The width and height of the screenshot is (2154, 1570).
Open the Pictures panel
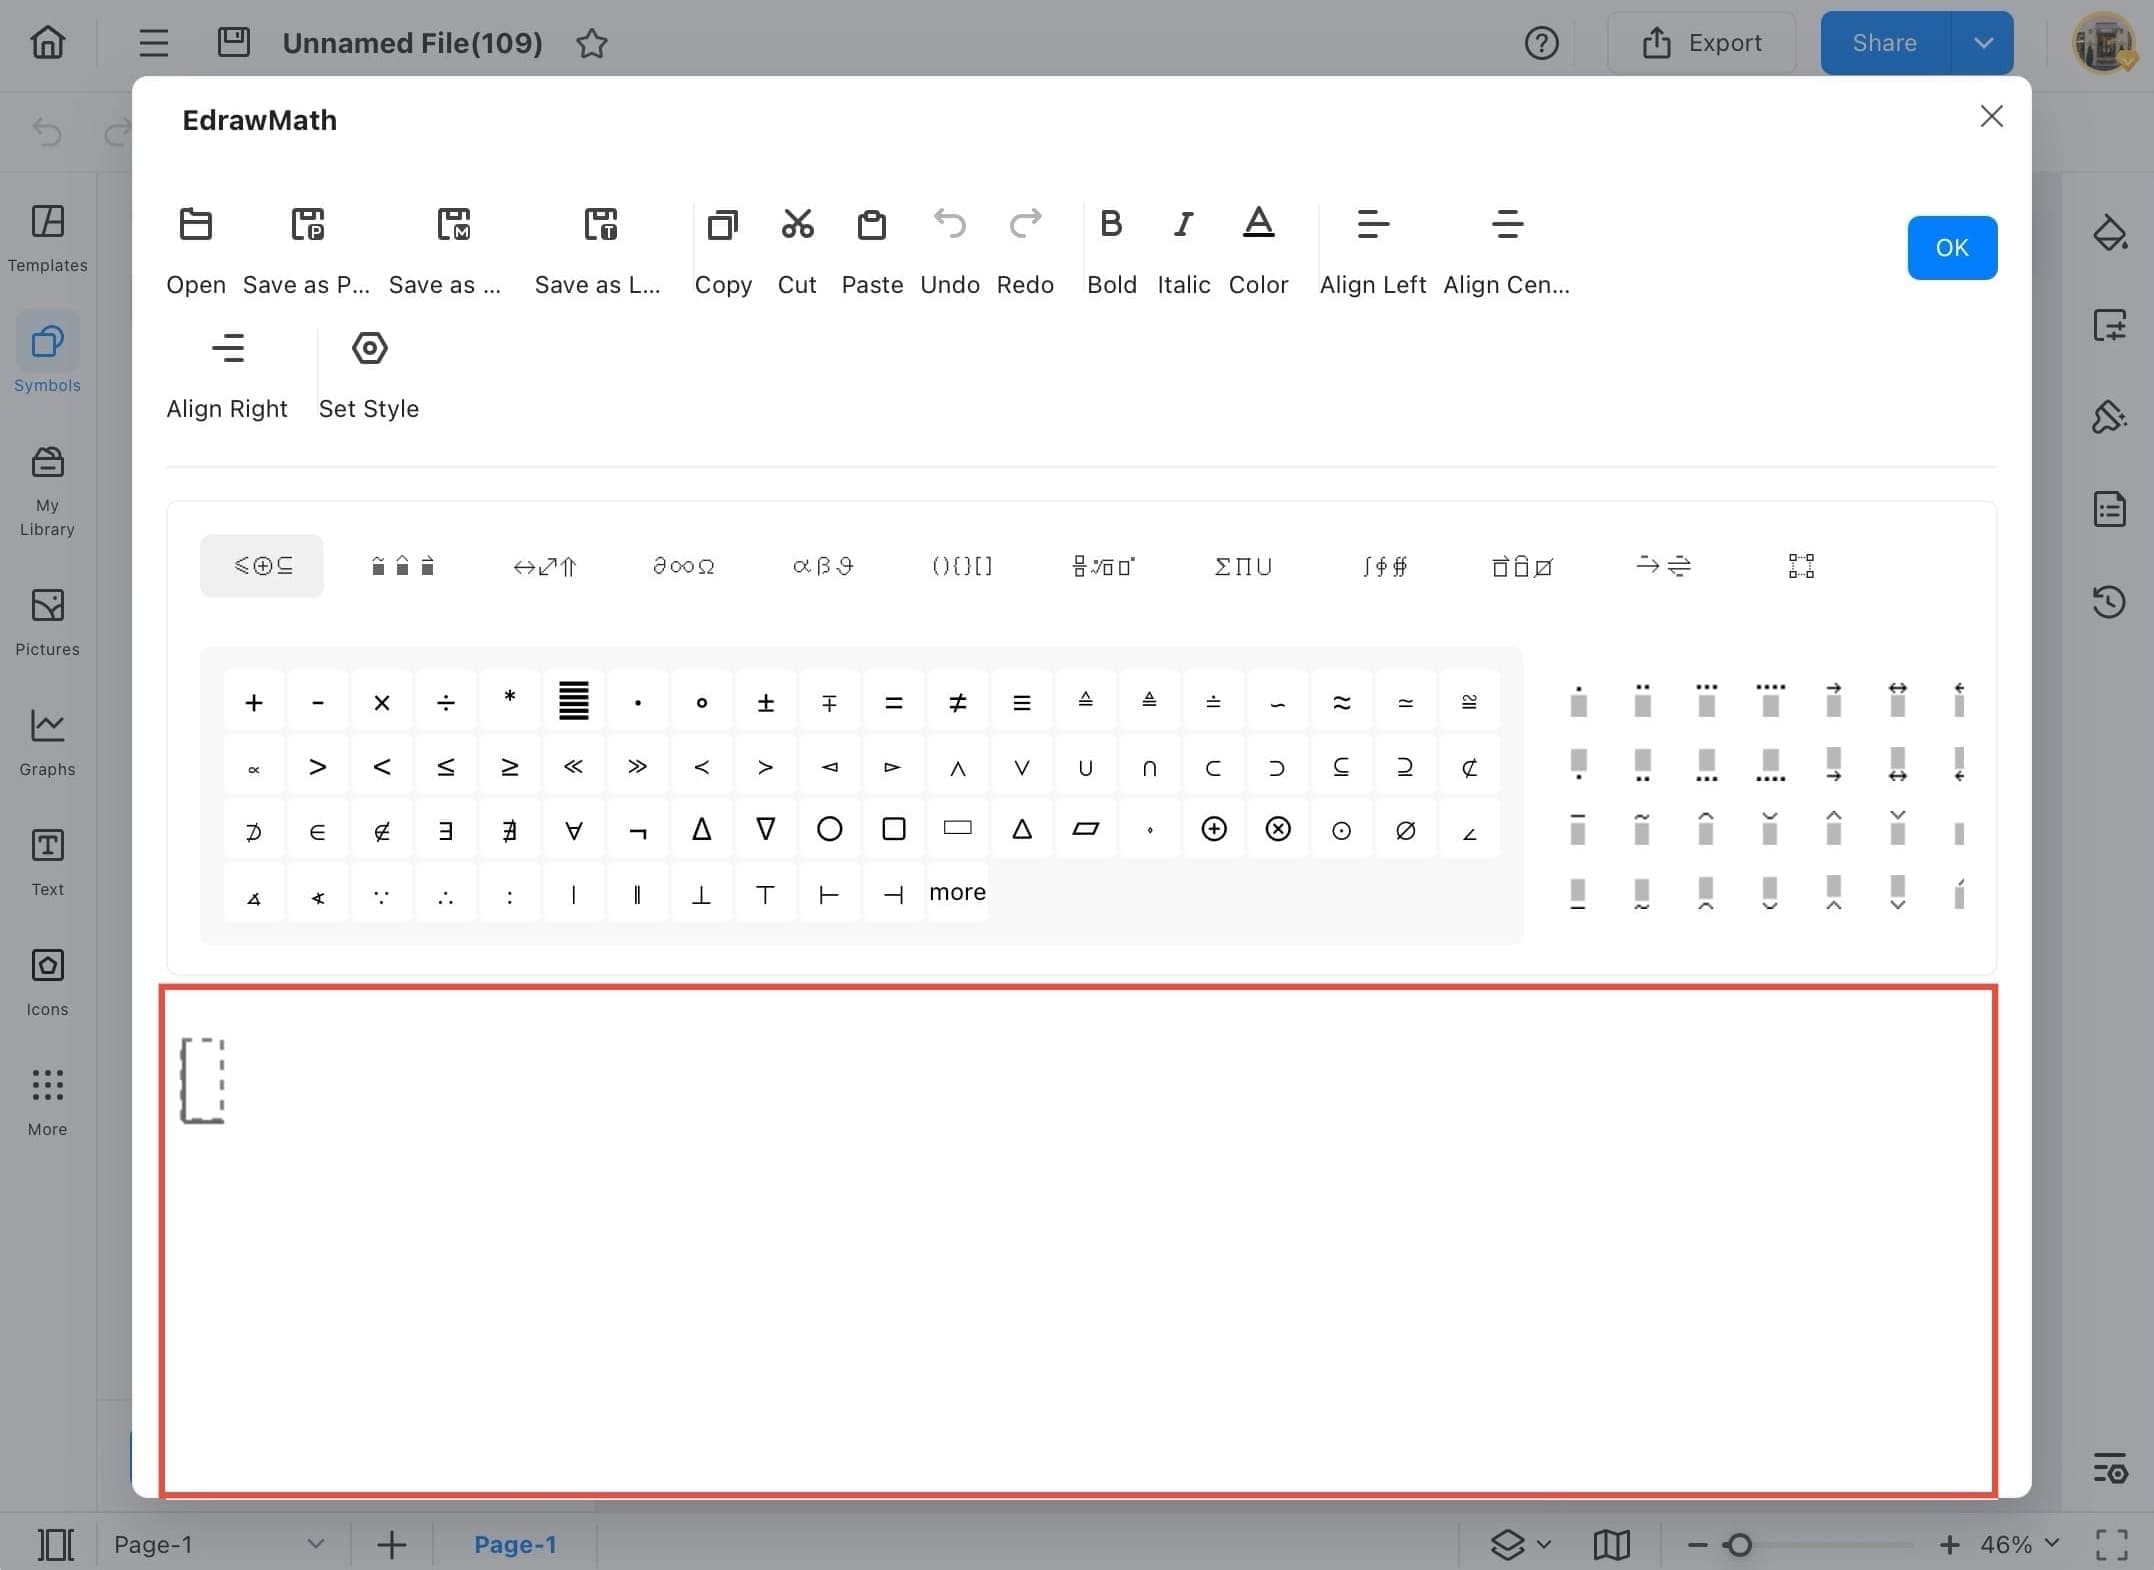(x=46, y=620)
